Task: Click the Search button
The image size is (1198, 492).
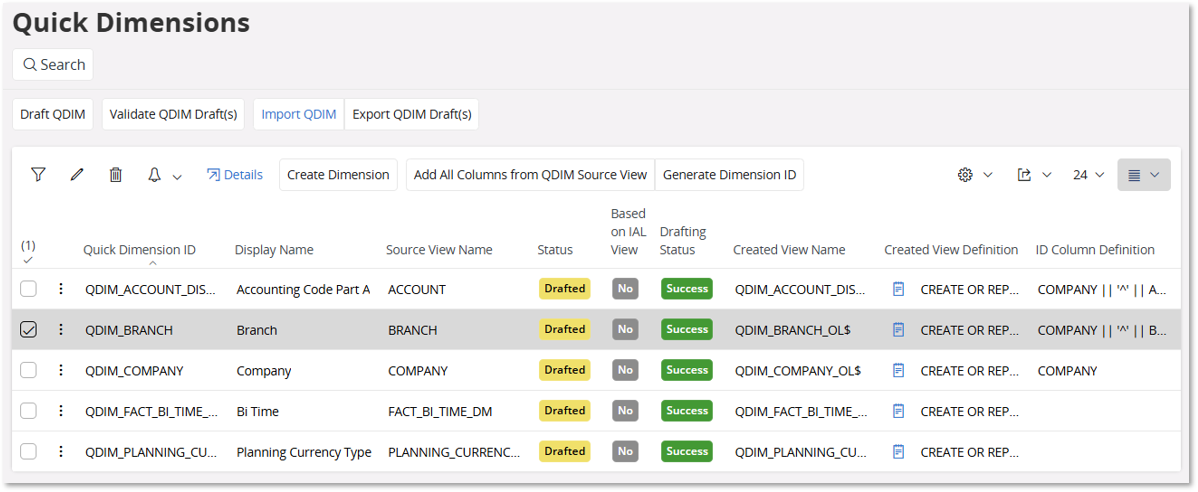Action: [x=53, y=65]
